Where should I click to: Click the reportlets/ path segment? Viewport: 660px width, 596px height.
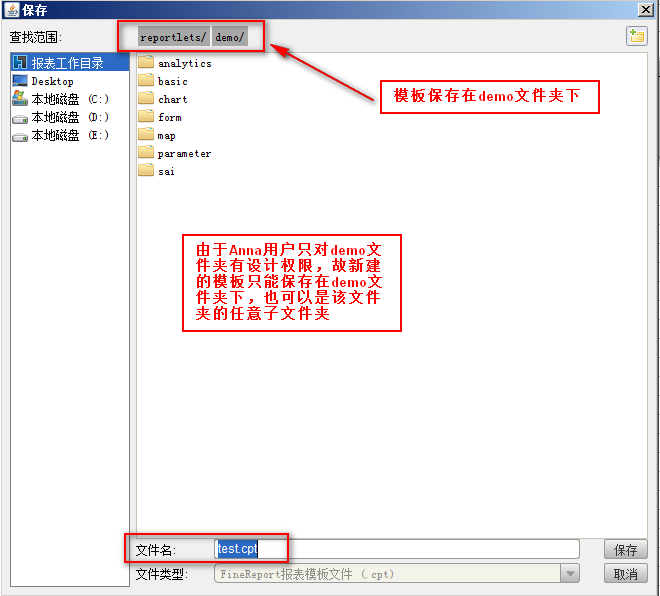(173, 37)
